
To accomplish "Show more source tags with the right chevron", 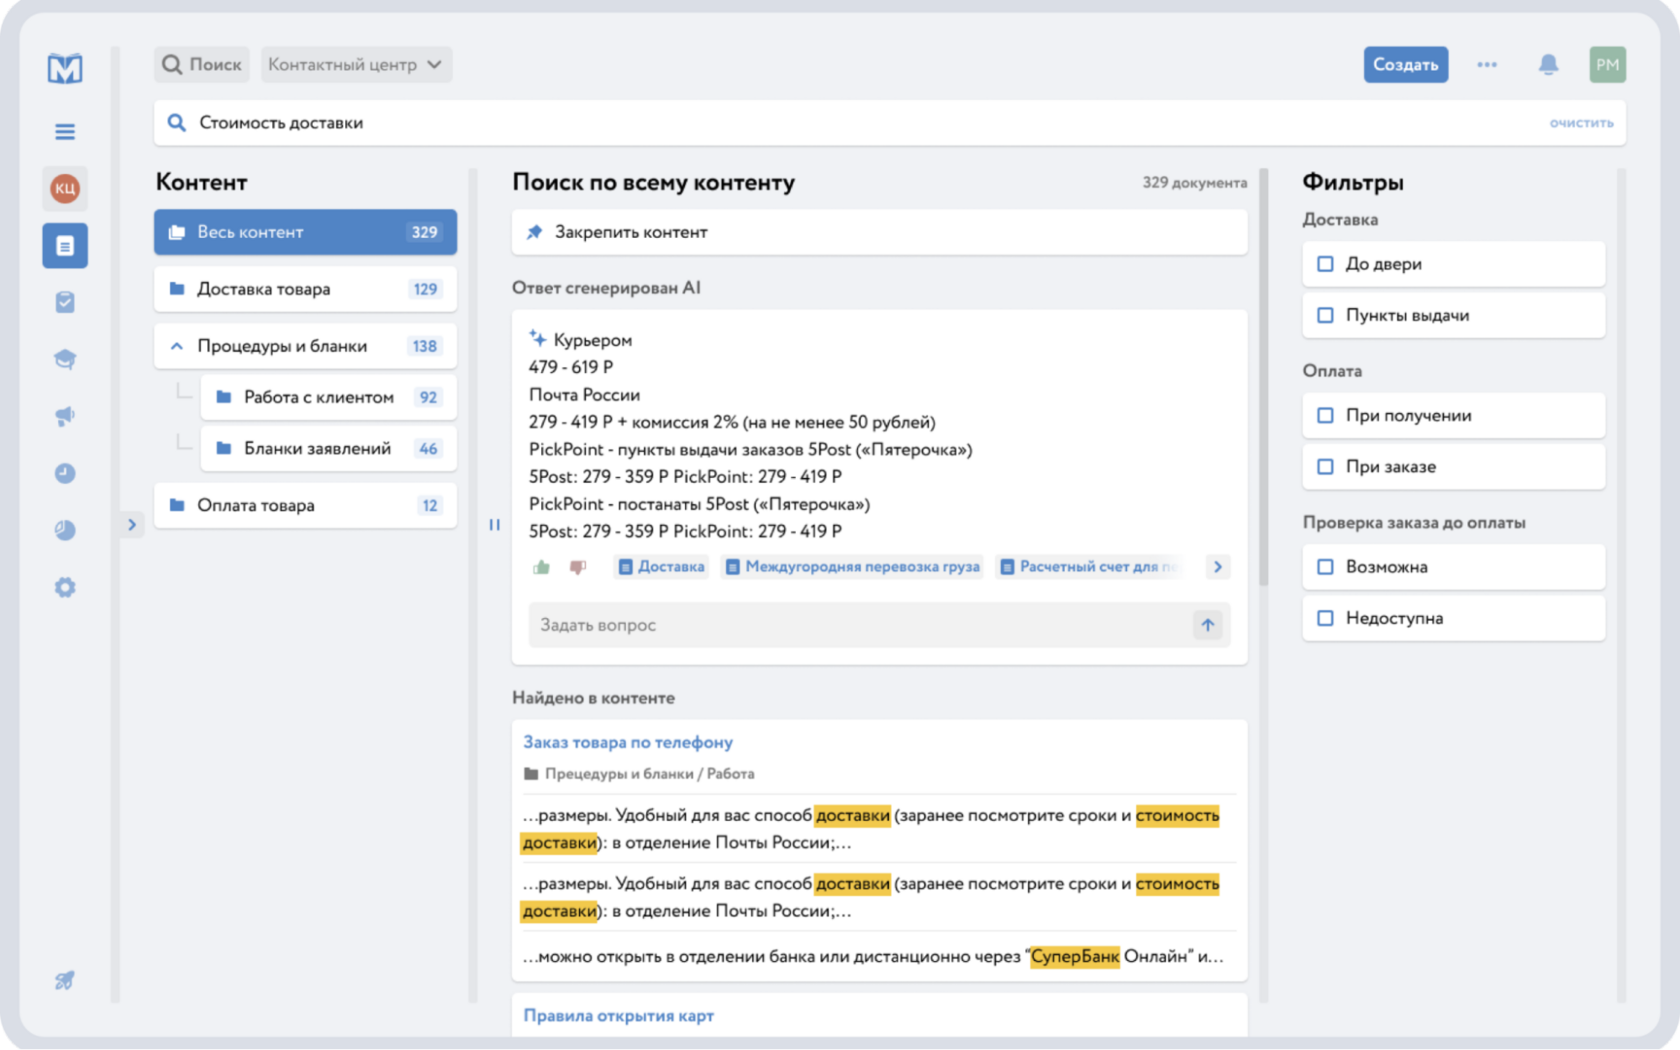I will coord(1217,567).
